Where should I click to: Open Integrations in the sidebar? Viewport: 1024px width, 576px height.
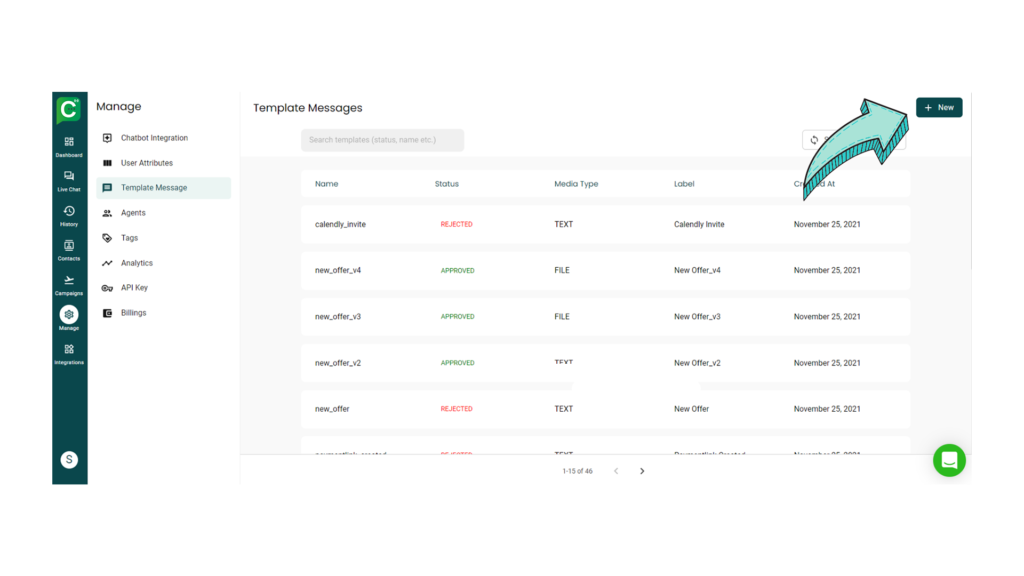click(69, 353)
